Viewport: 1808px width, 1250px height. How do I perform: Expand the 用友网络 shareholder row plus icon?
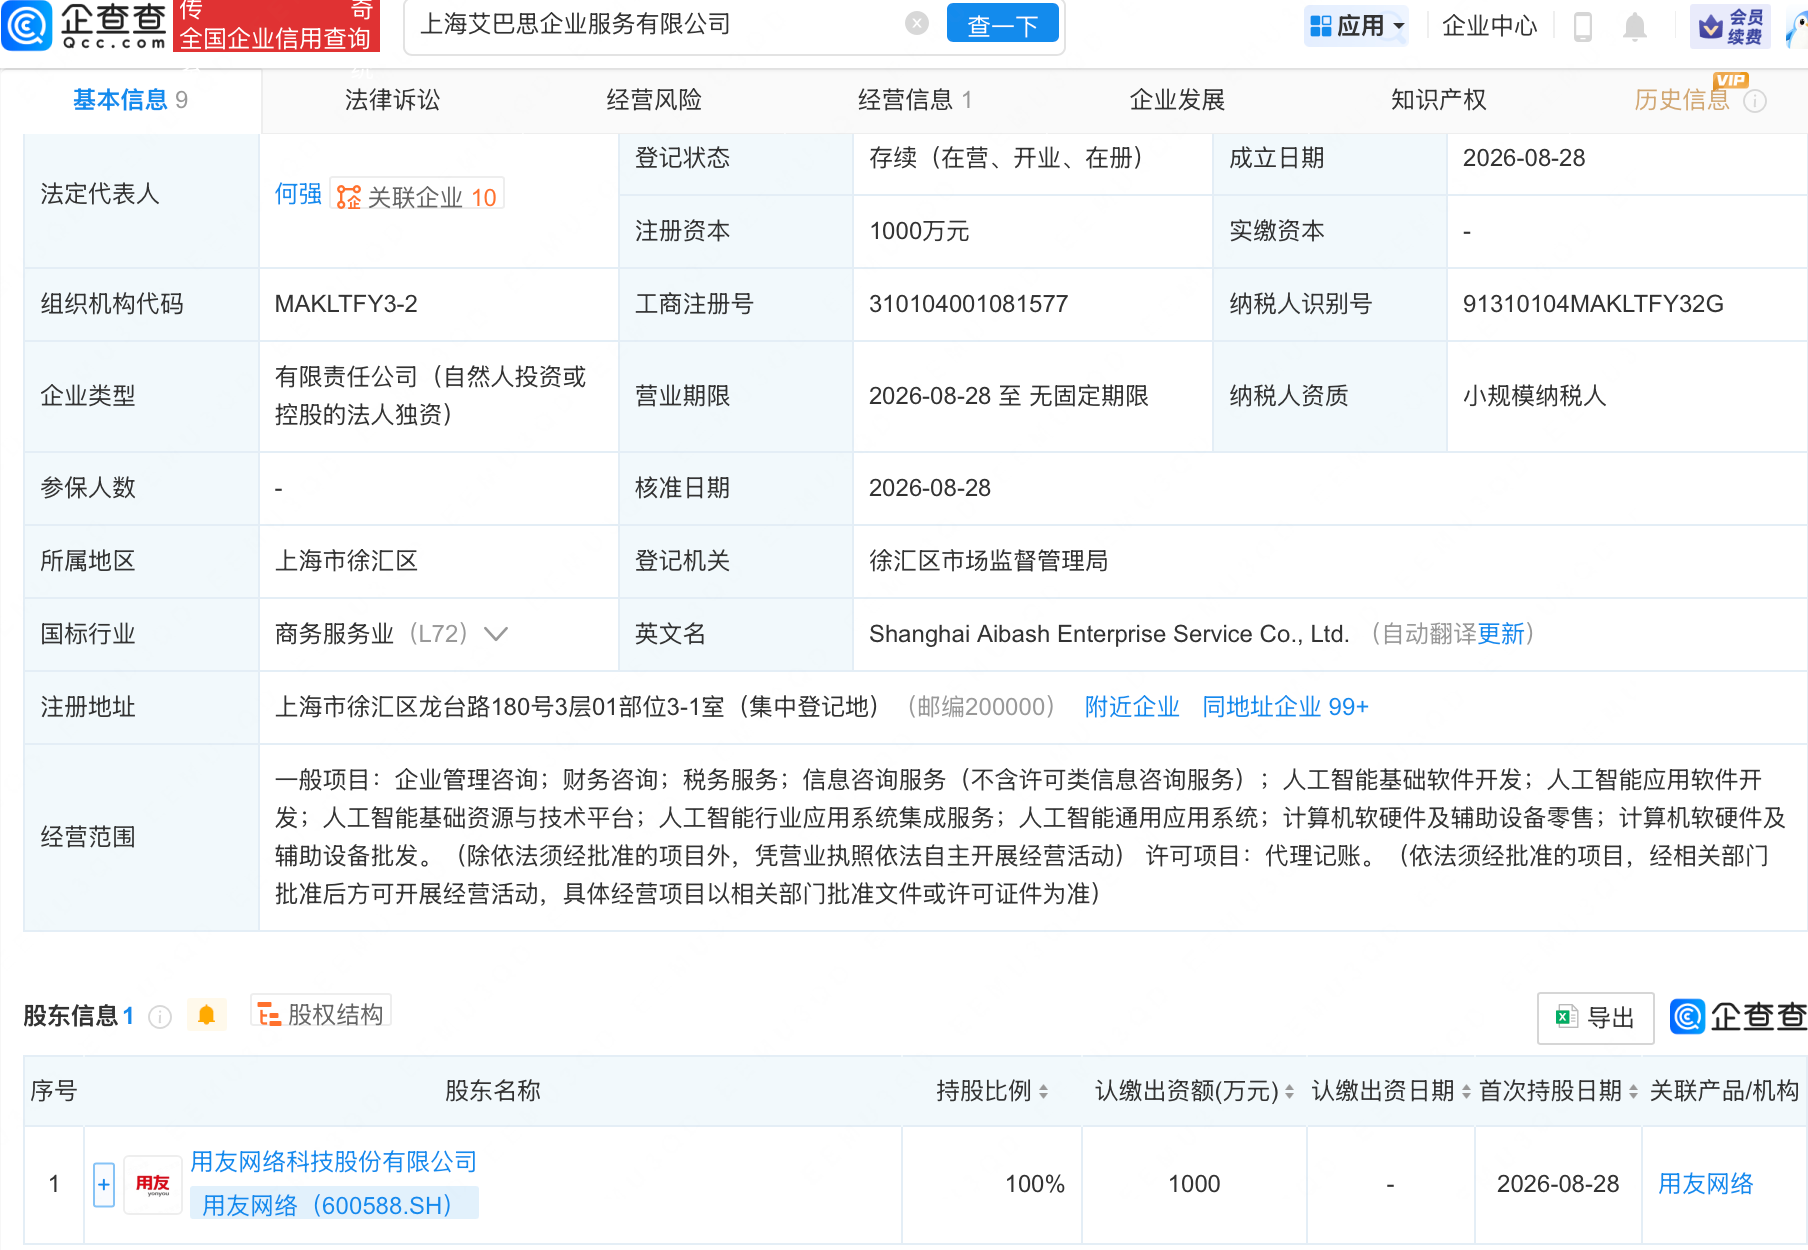104,1185
